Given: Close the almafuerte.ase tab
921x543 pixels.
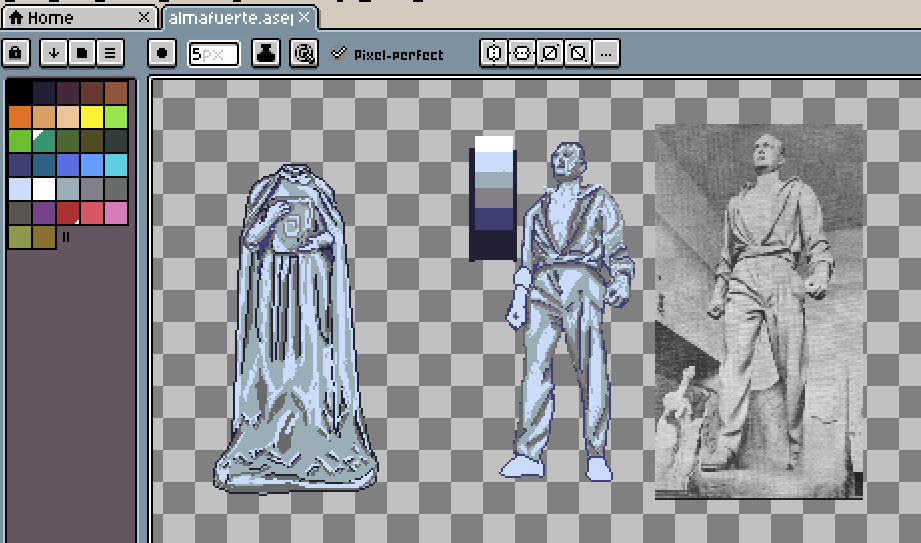Looking at the screenshot, I should [304, 17].
